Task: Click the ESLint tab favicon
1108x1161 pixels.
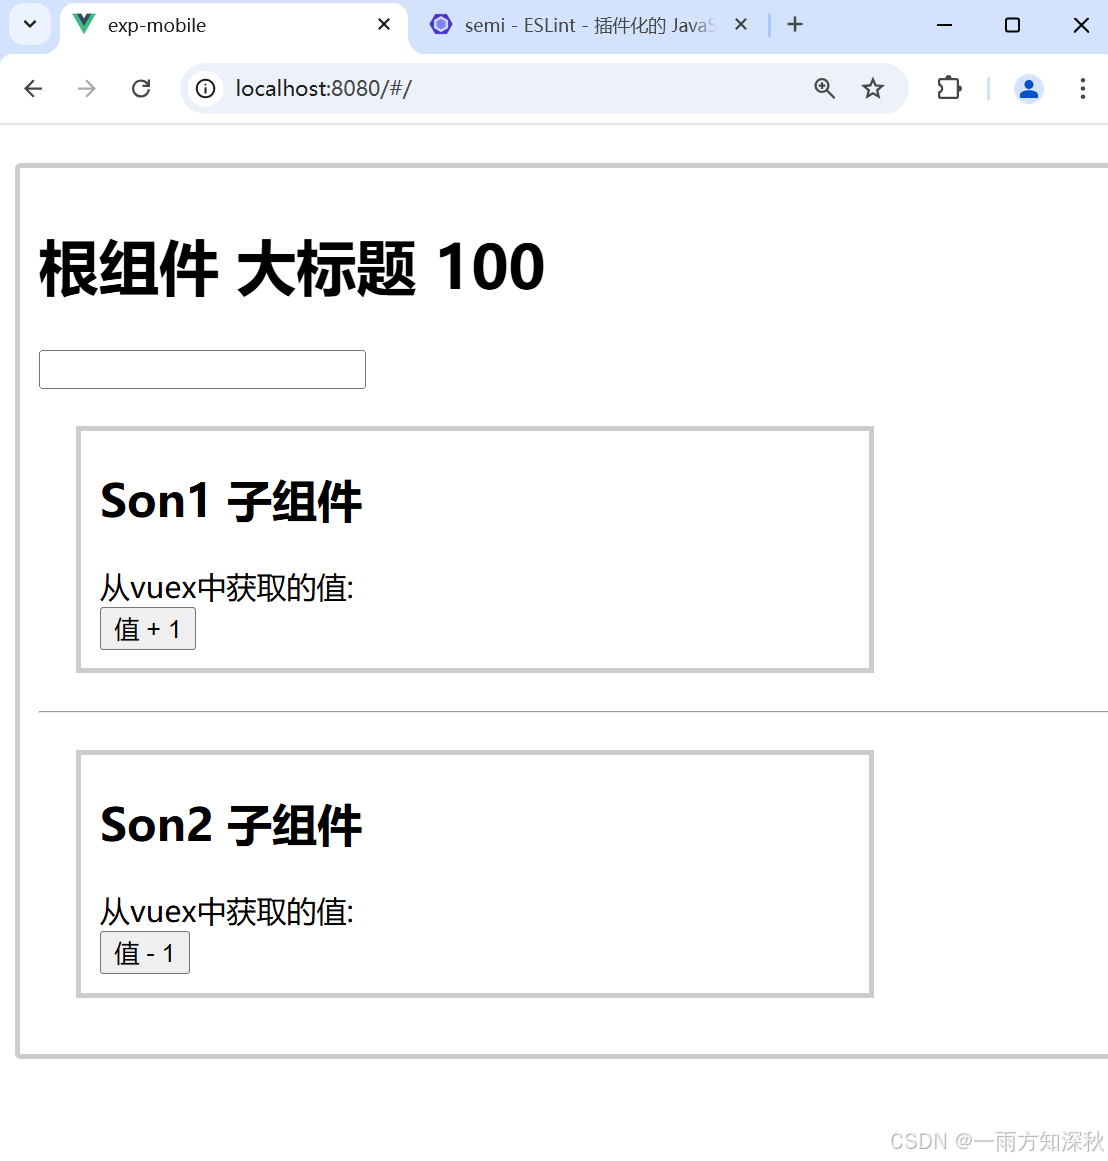Action: (441, 24)
